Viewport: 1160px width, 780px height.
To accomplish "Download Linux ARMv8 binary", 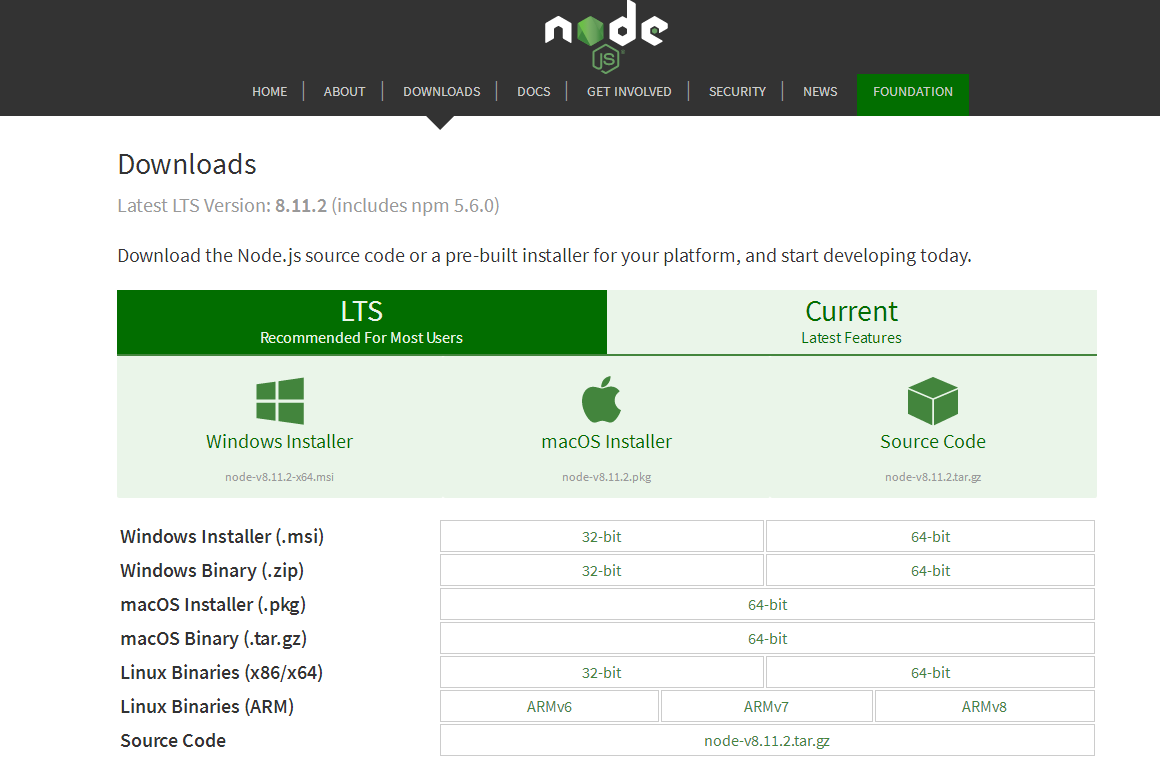I will [x=985, y=707].
